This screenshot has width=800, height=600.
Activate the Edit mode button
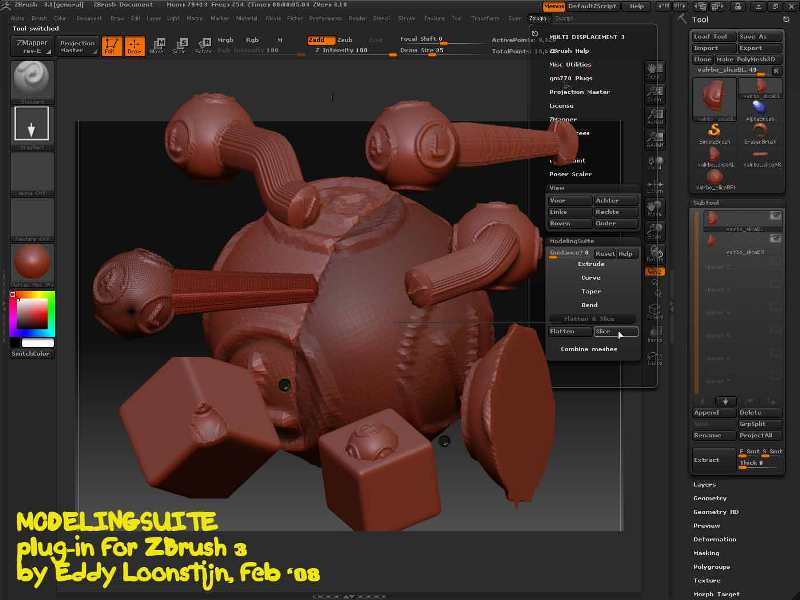click(112, 45)
